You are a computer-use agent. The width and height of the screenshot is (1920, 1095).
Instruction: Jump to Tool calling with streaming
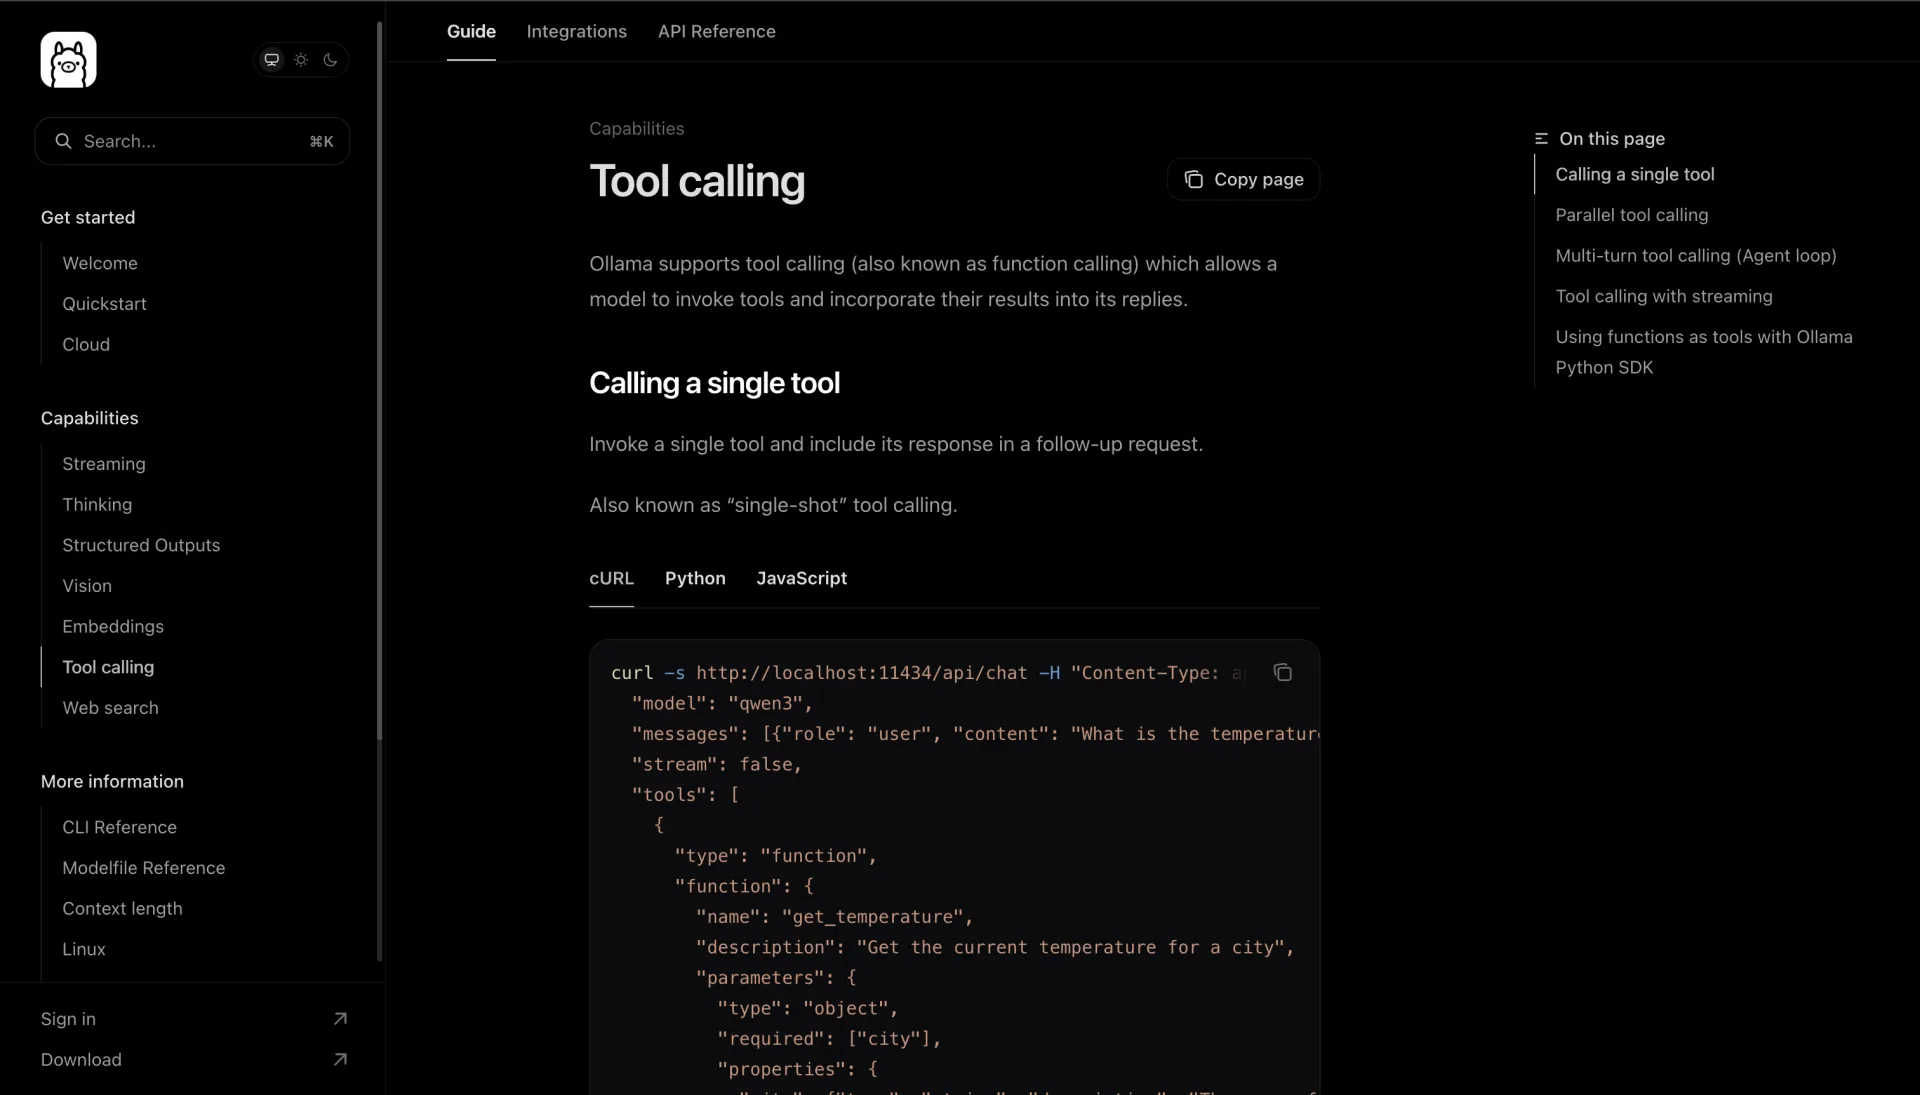coord(1664,296)
